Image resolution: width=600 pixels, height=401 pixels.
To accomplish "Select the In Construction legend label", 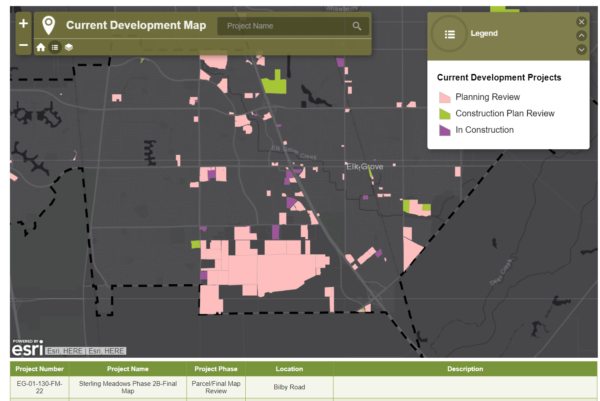I will click(x=484, y=130).
